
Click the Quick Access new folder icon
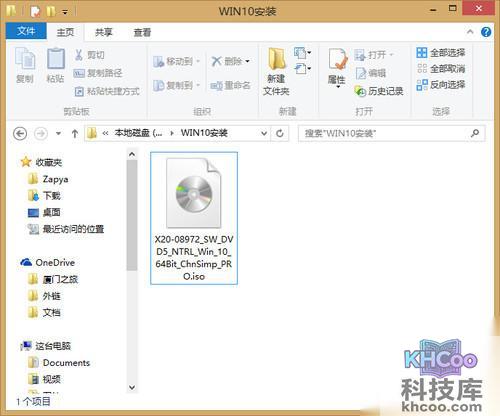point(51,12)
